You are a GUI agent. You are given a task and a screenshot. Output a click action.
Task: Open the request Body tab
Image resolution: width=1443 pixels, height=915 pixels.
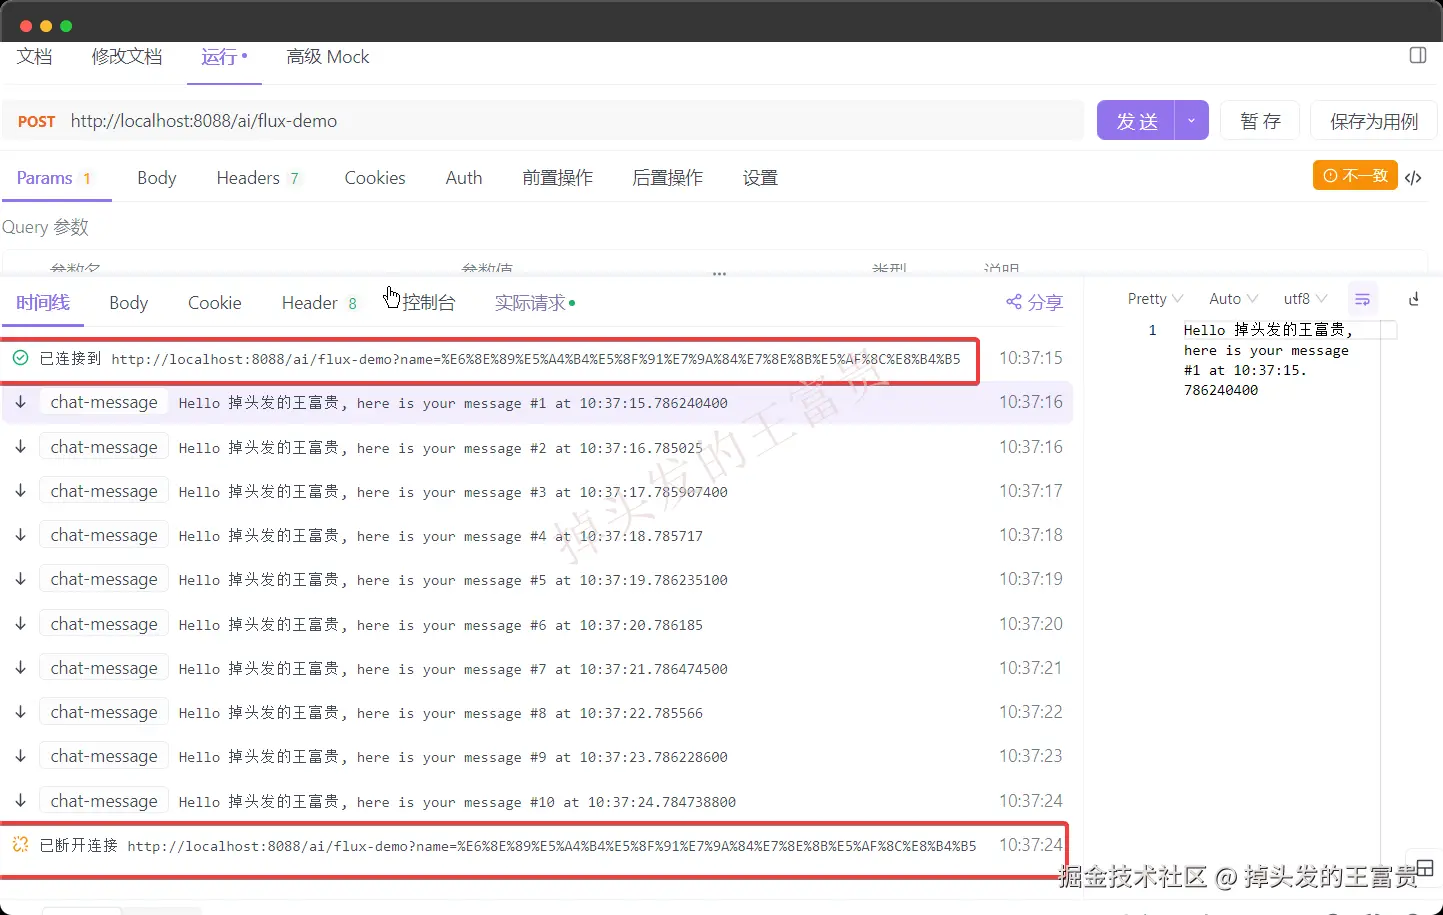pyautogui.click(x=157, y=178)
